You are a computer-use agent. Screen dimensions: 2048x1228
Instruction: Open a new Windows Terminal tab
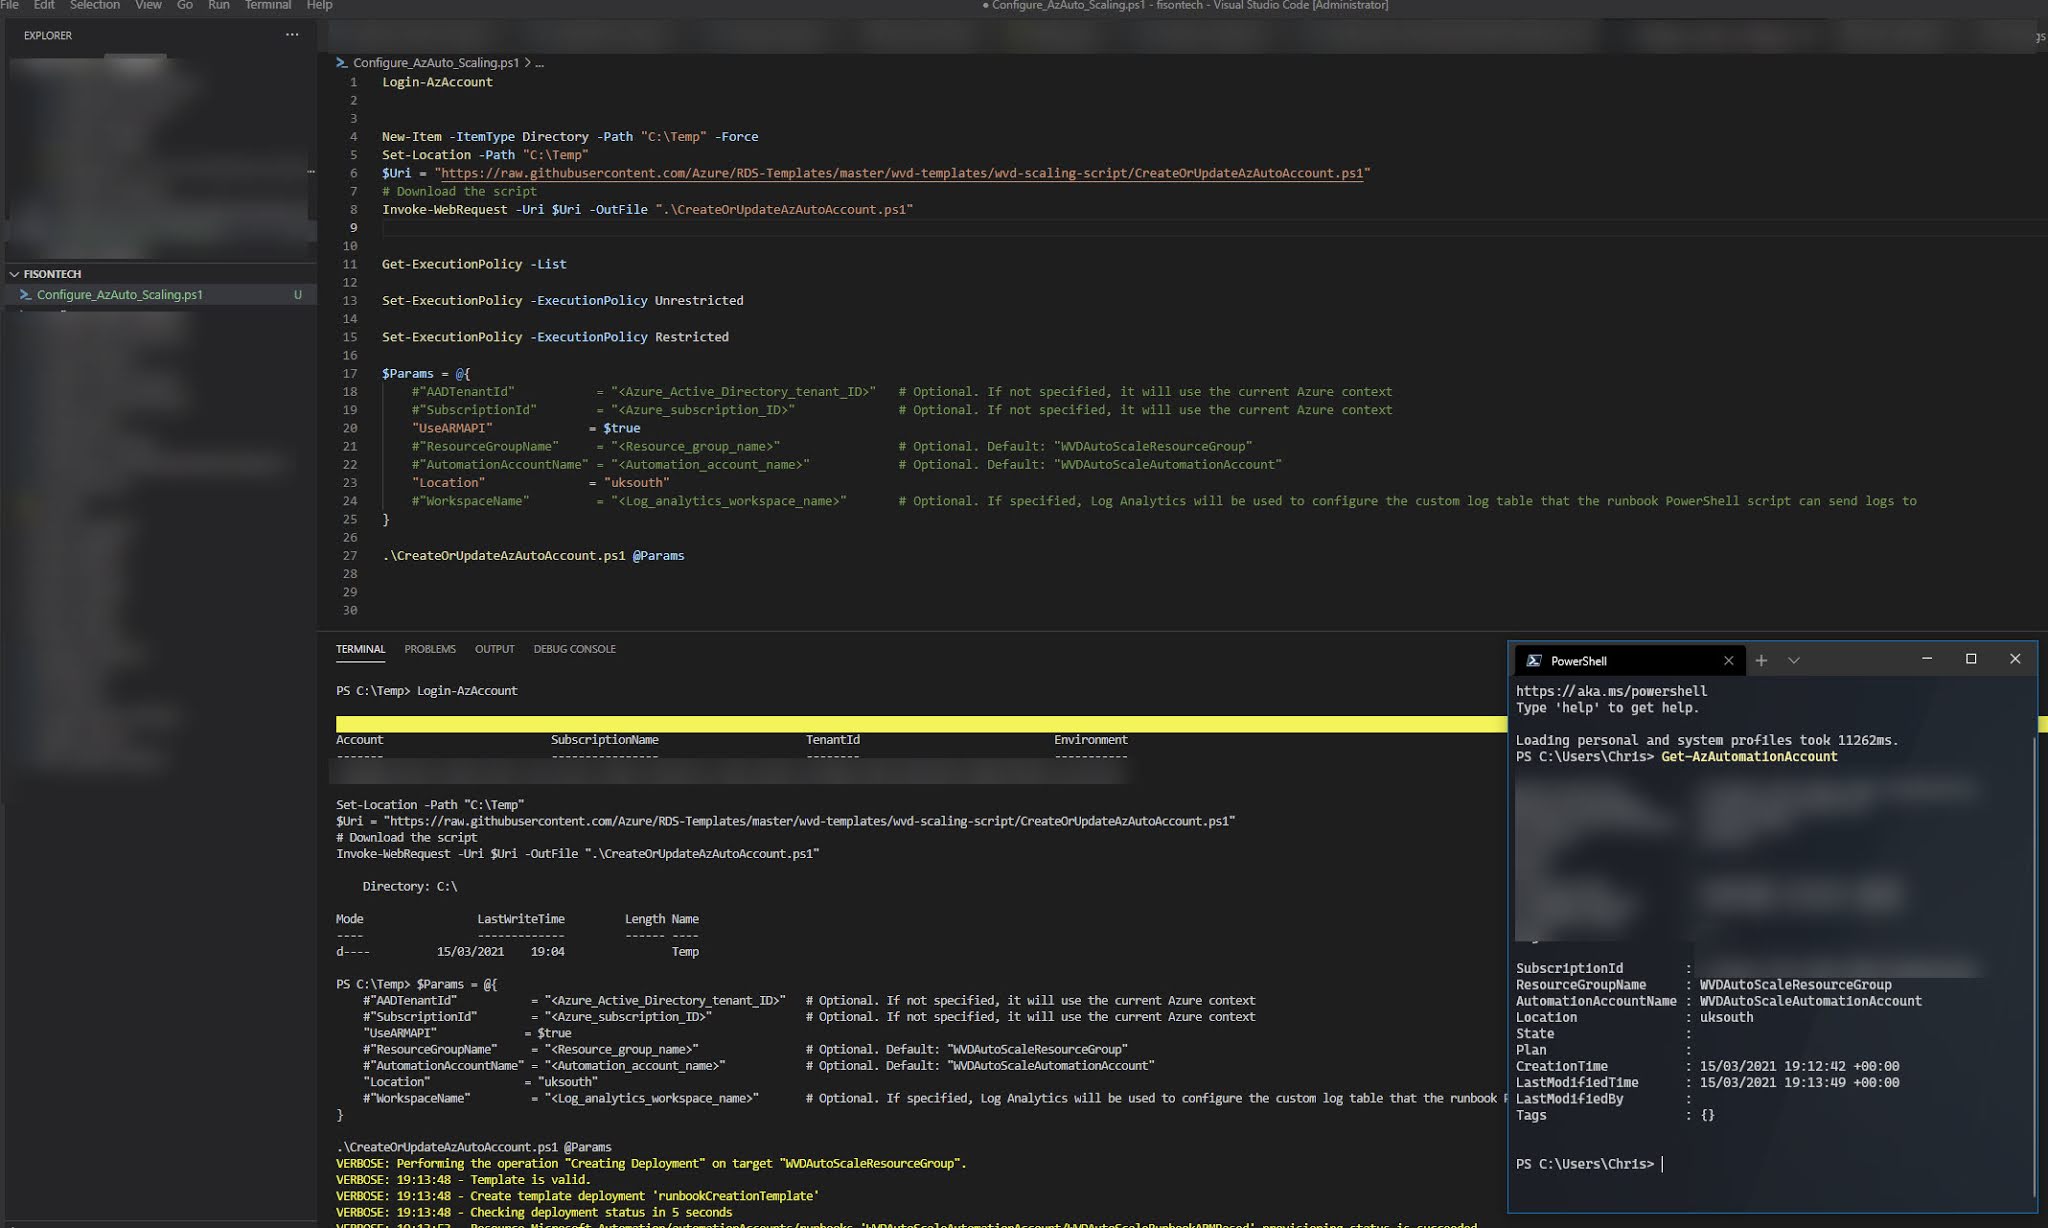pos(1761,661)
